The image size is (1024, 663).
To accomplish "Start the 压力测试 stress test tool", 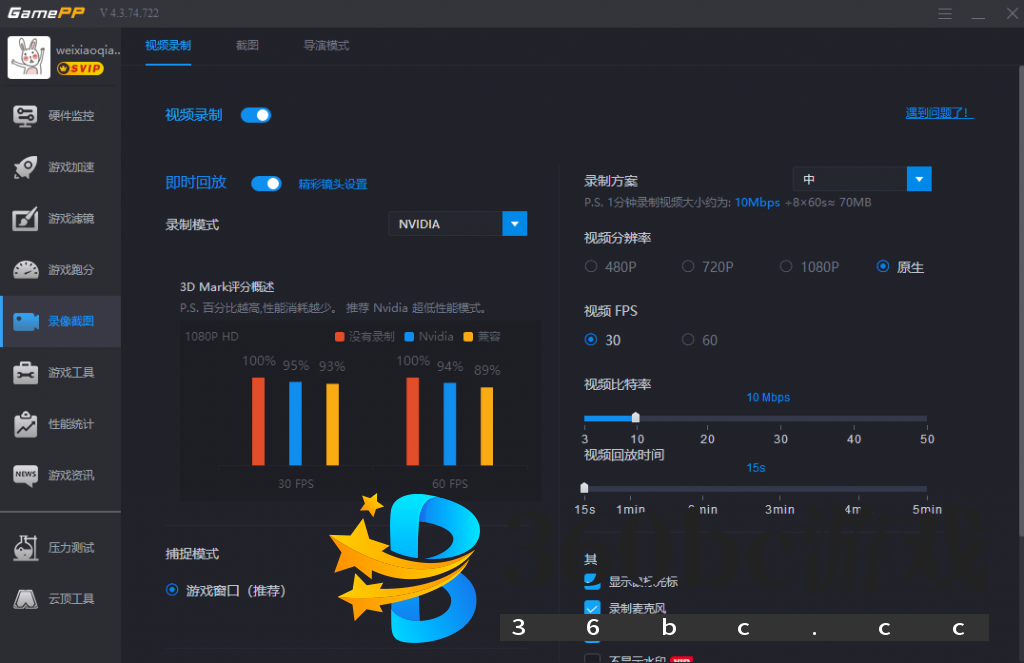I will pyautogui.click(x=60, y=548).
